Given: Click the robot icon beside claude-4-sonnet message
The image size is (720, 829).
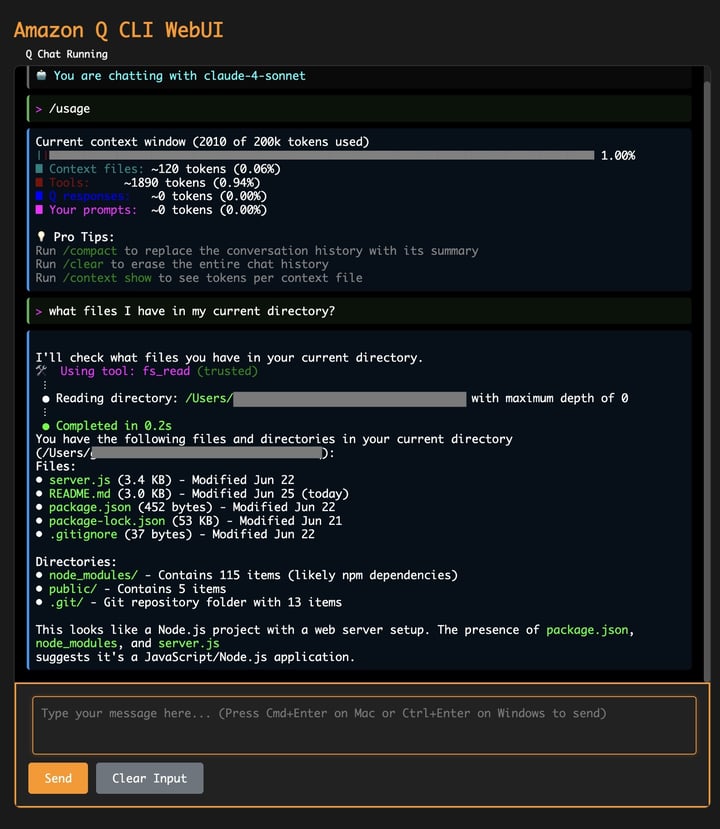Looking at the screenshot, I should pos(41,76).
